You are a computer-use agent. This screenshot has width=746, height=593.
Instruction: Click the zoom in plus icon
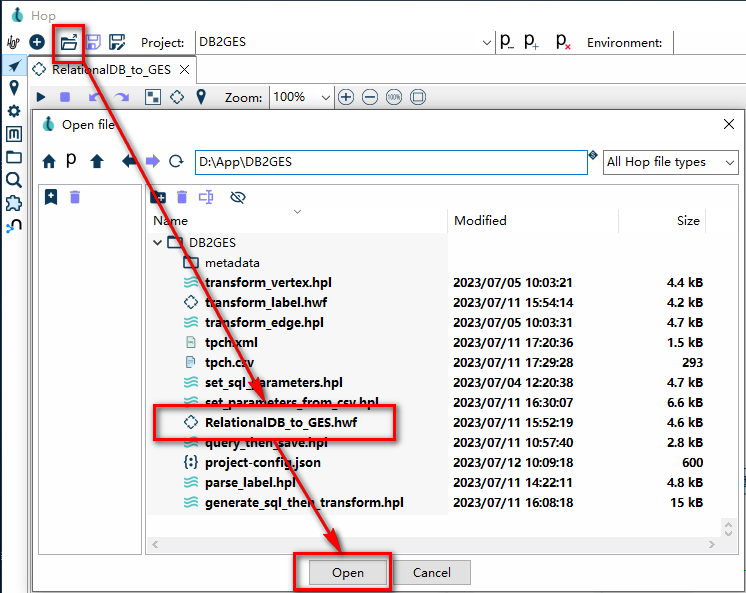[x=346, y=97]
